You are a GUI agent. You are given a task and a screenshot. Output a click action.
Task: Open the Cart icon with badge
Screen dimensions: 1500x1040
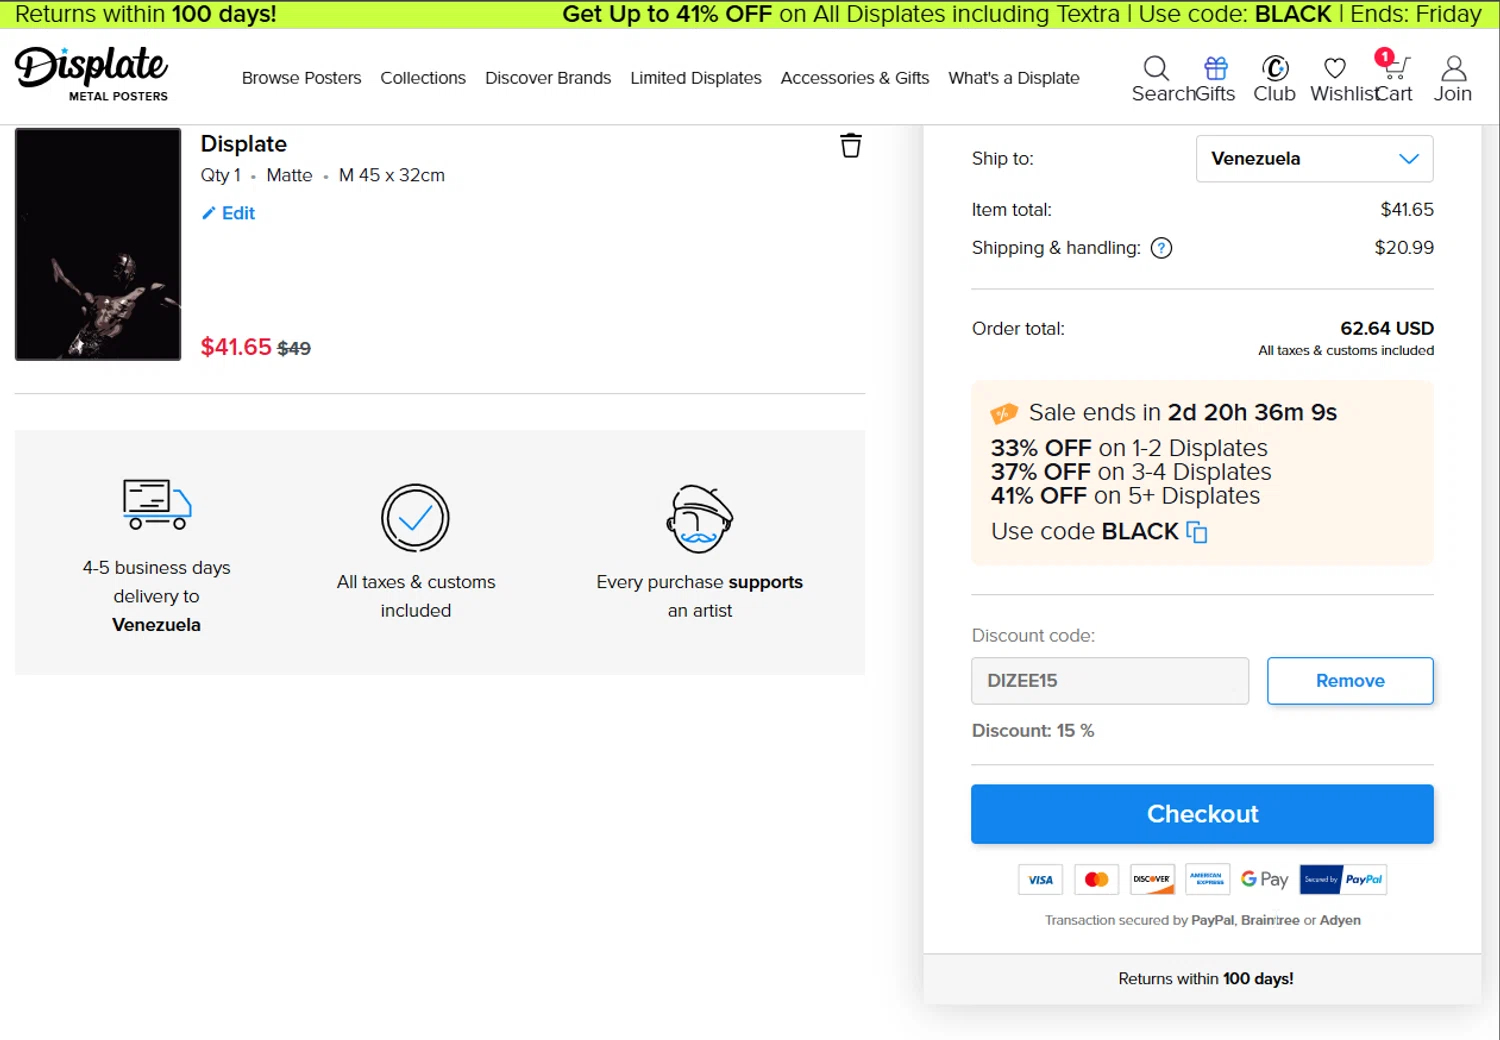click(x=1392, y=65)
